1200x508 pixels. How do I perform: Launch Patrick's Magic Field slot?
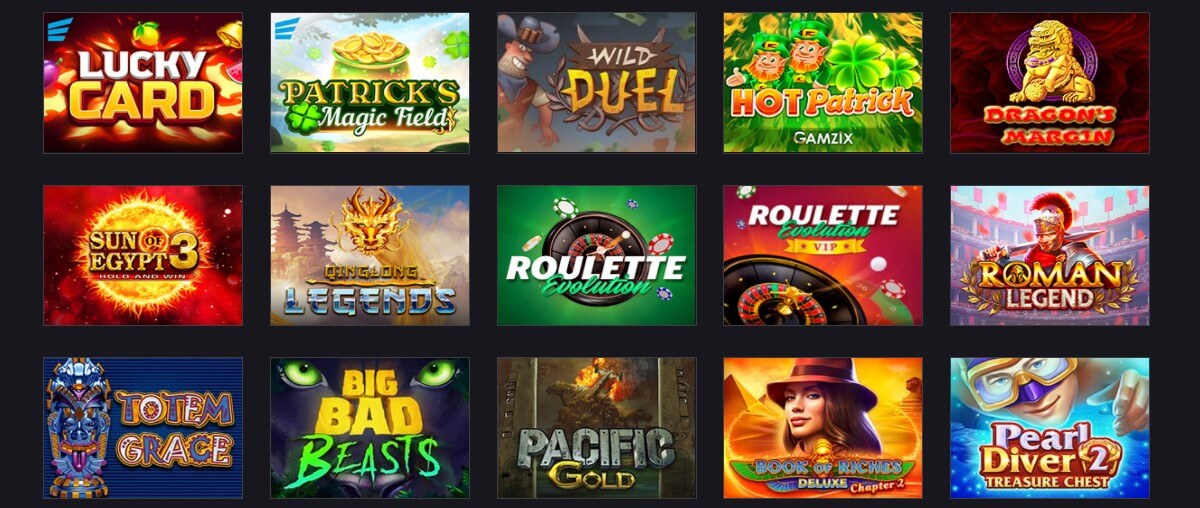370,82
